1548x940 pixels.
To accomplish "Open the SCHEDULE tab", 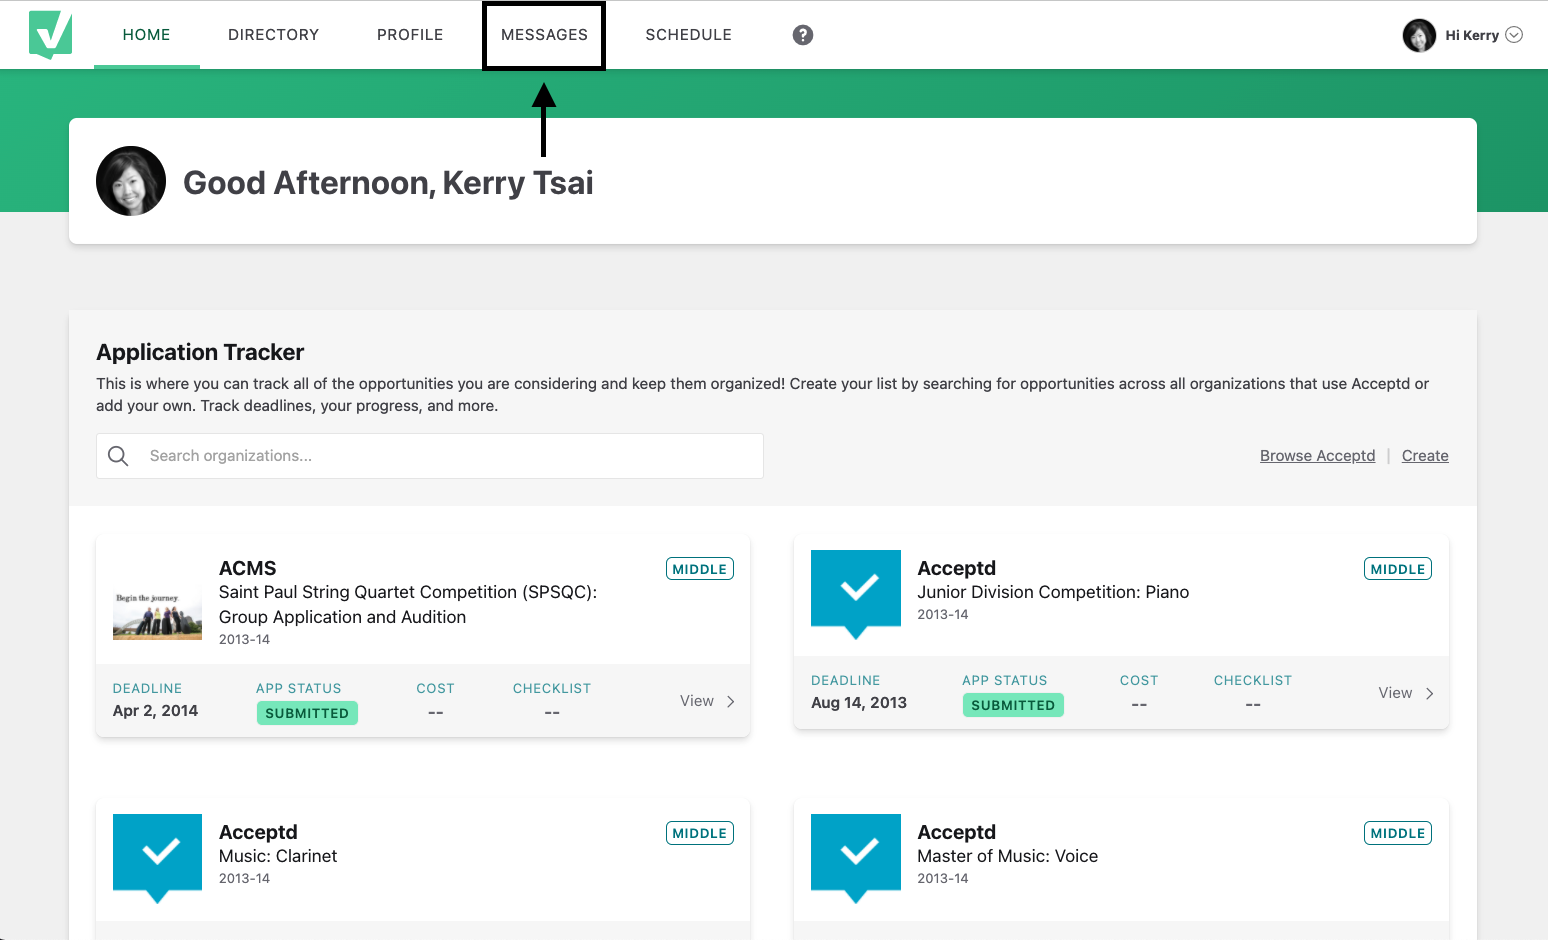I will (689, 35).
